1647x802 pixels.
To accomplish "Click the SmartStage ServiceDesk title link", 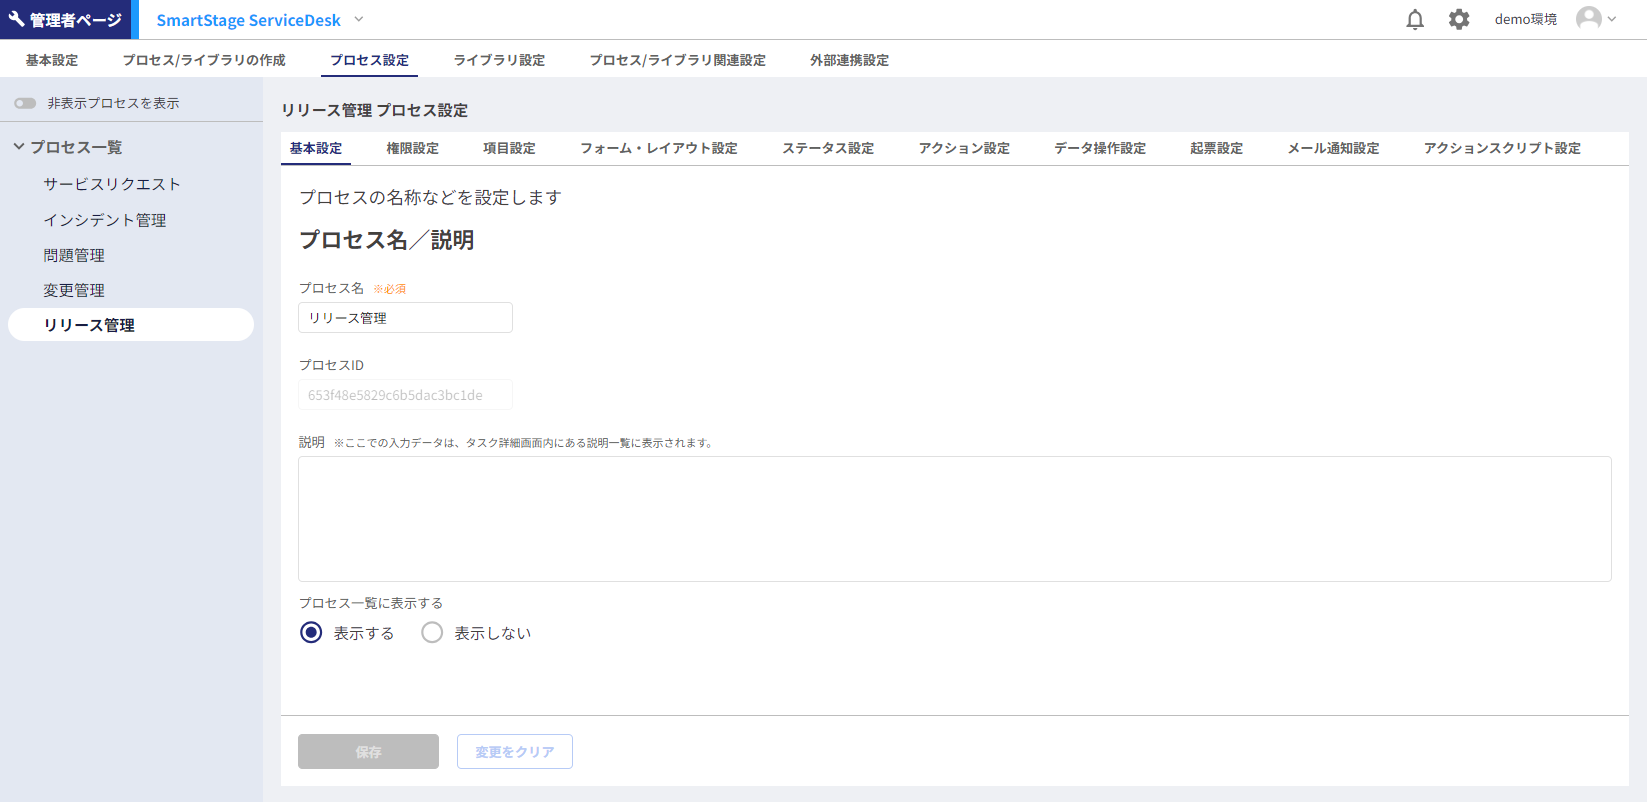I will (x=249, y=20).
